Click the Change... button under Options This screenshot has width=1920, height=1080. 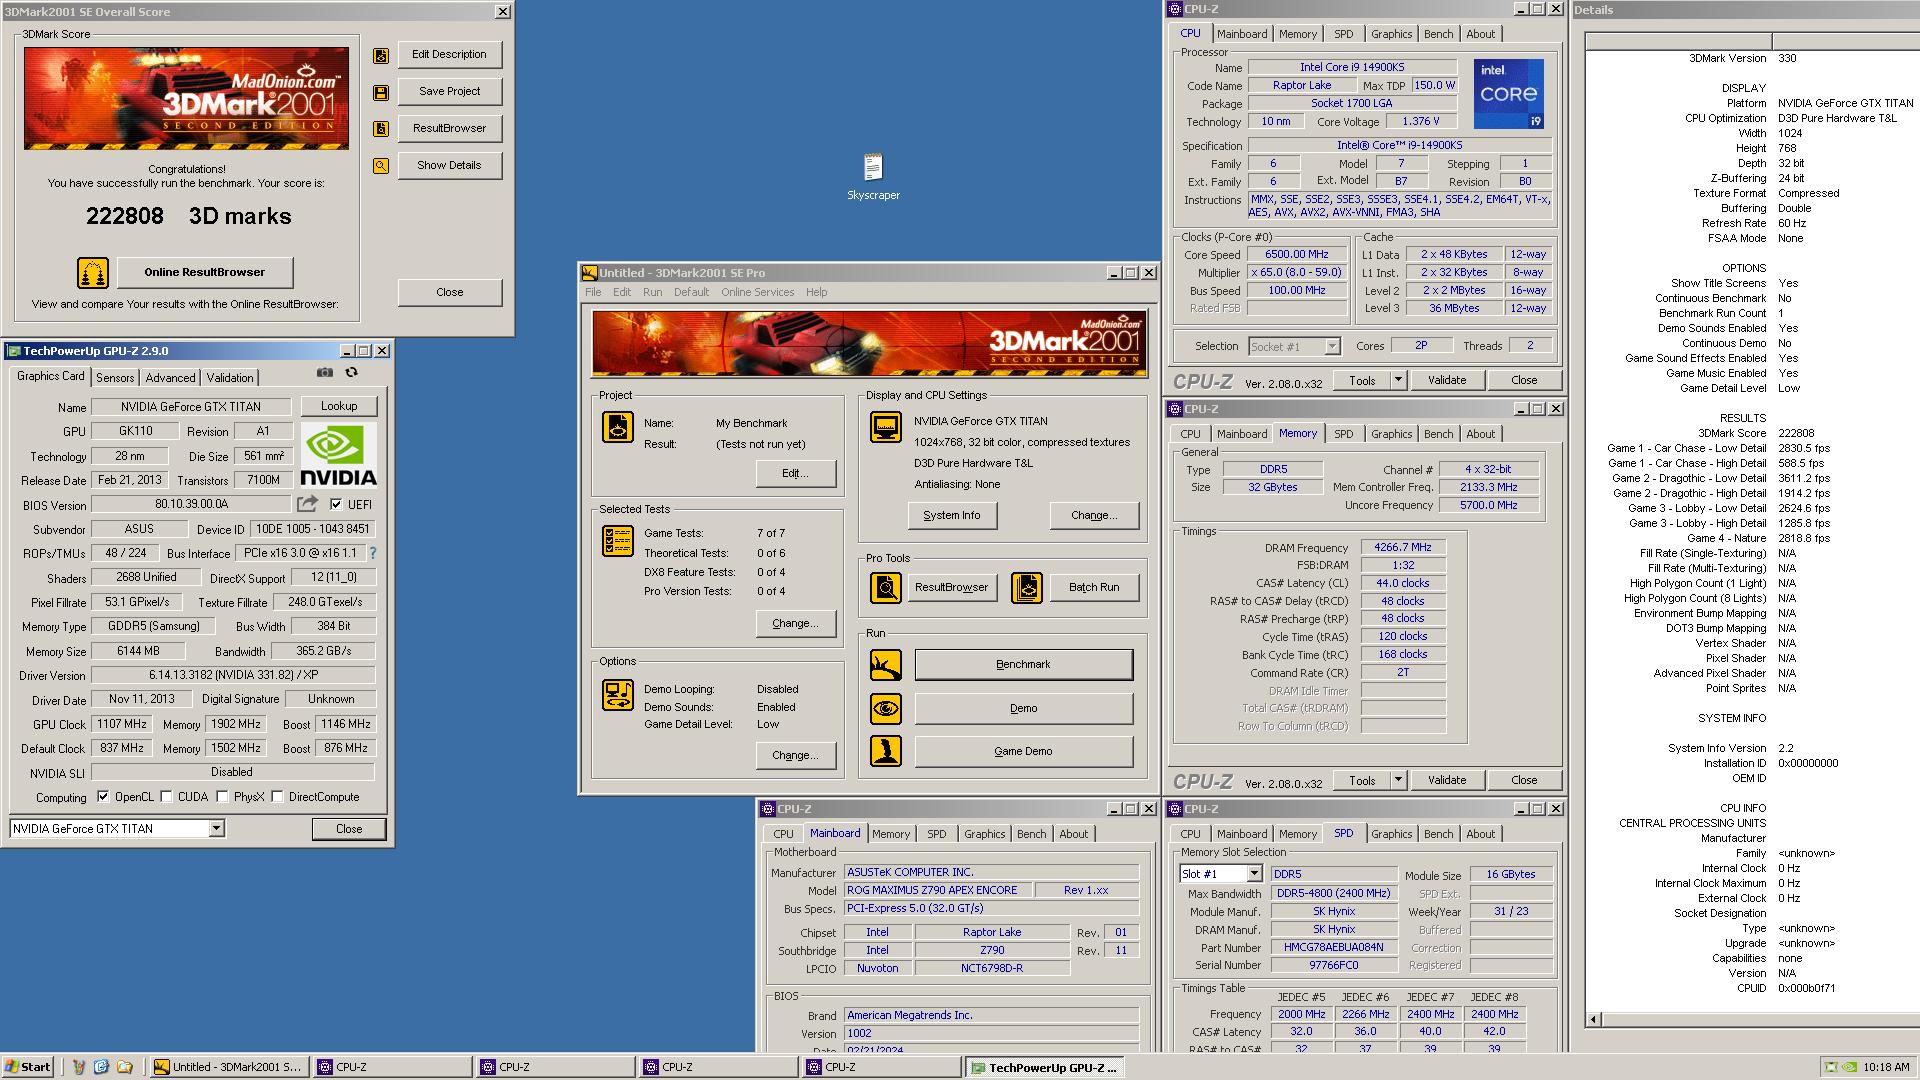coord(796,755)
